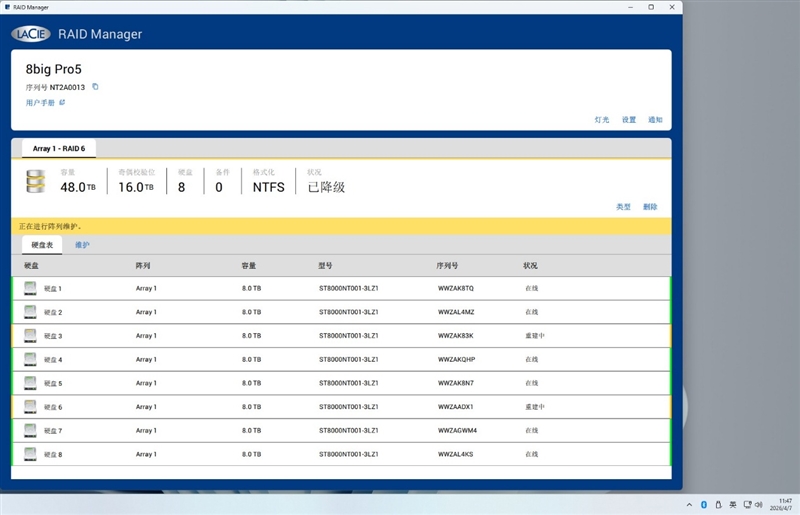The image size is (800, 515).
Task: Click the 正在进行阵列维护 yellow notice banner
Action: click(341, 226)
